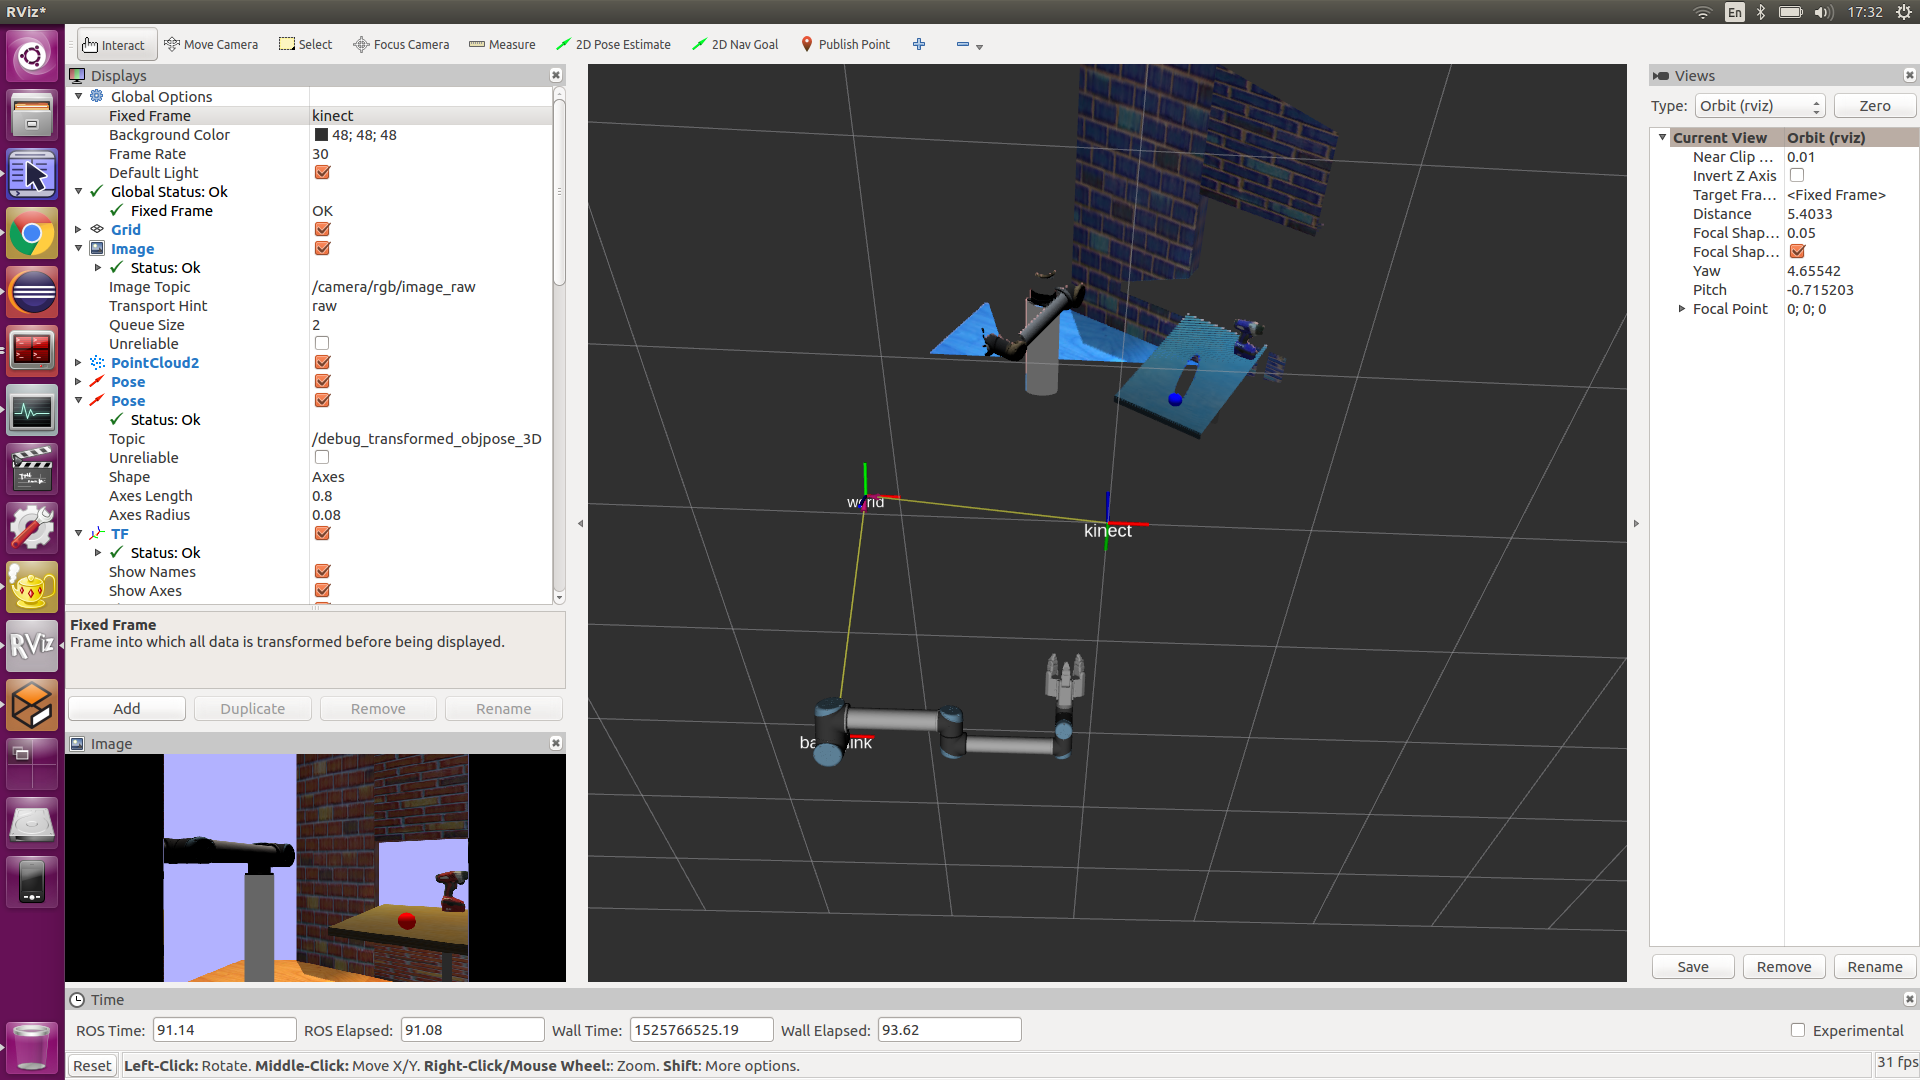
Task: Click the camera image preview
Action: click(316, 868)
